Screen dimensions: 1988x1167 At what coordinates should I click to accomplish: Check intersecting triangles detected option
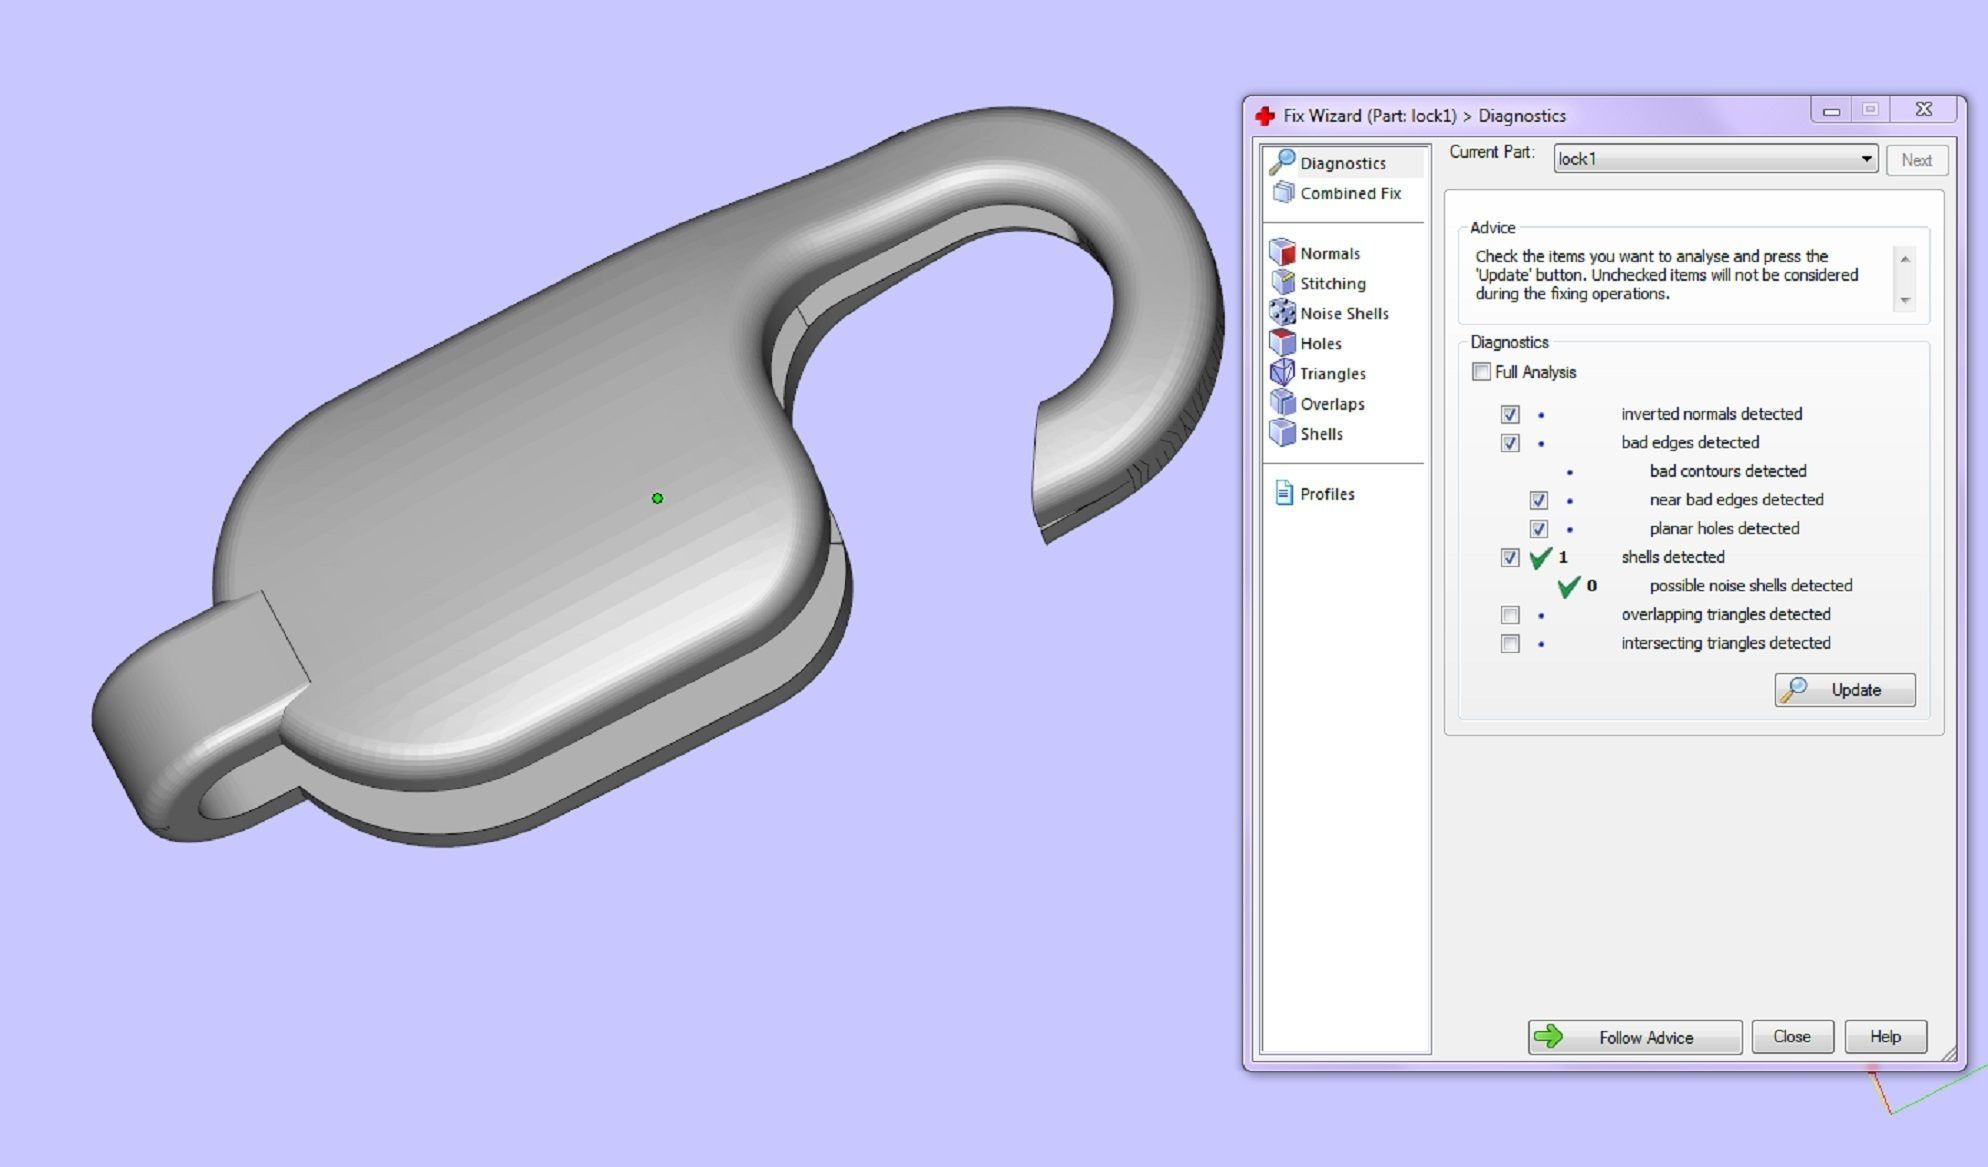coord(1510,644)
